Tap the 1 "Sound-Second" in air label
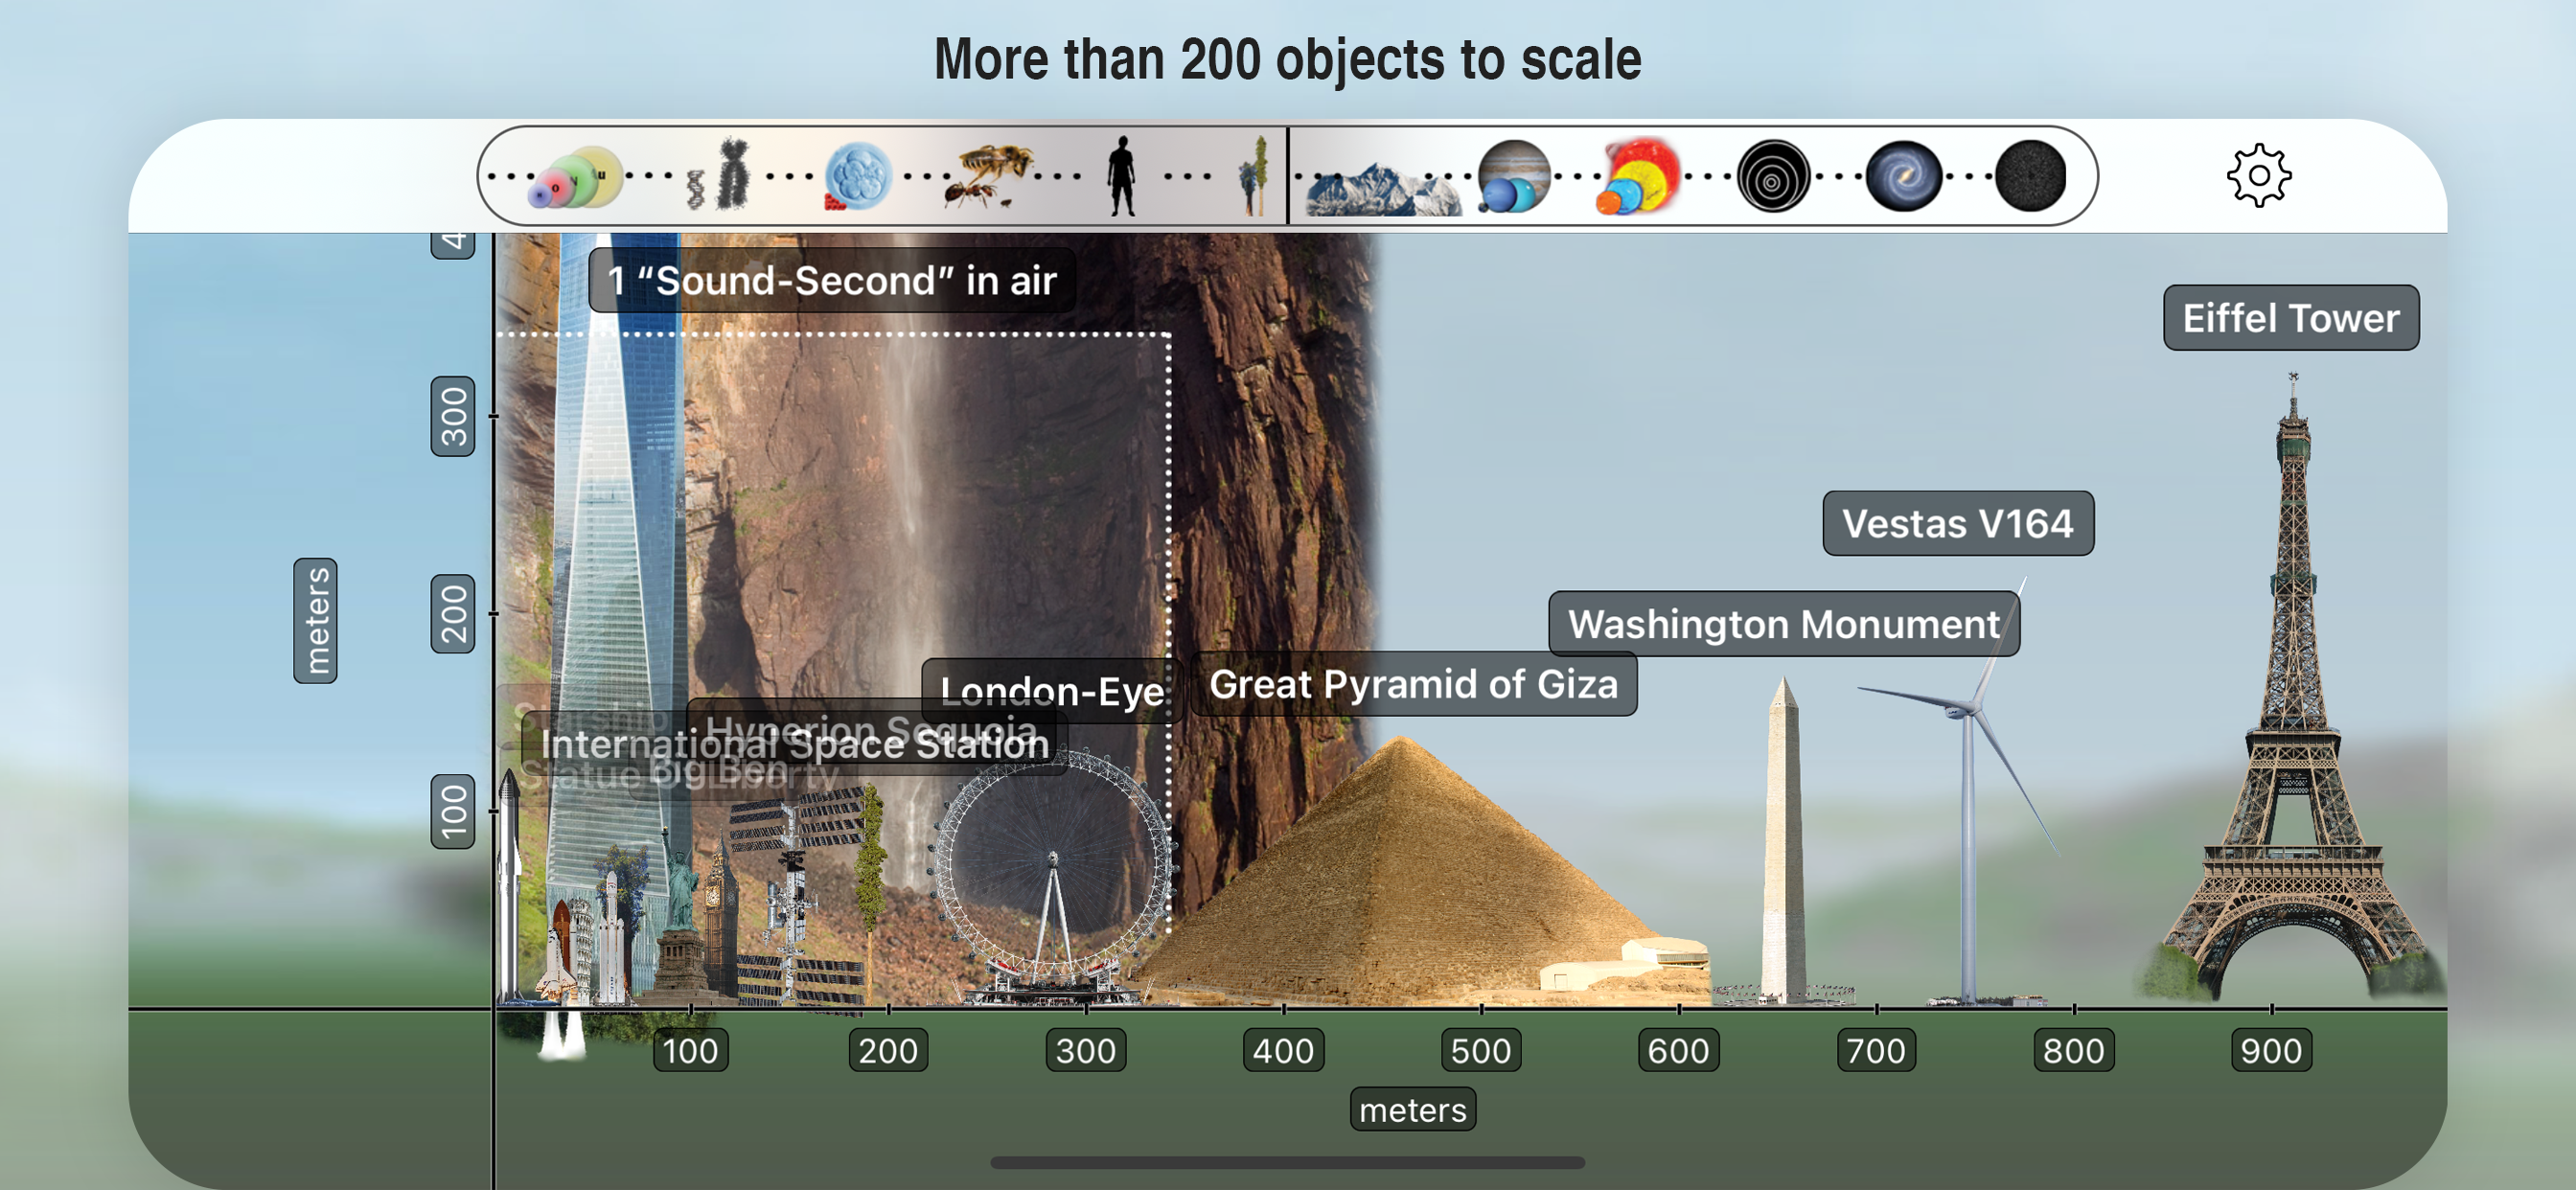This screenshot has height=1190, width=2576. coord(831,280)
